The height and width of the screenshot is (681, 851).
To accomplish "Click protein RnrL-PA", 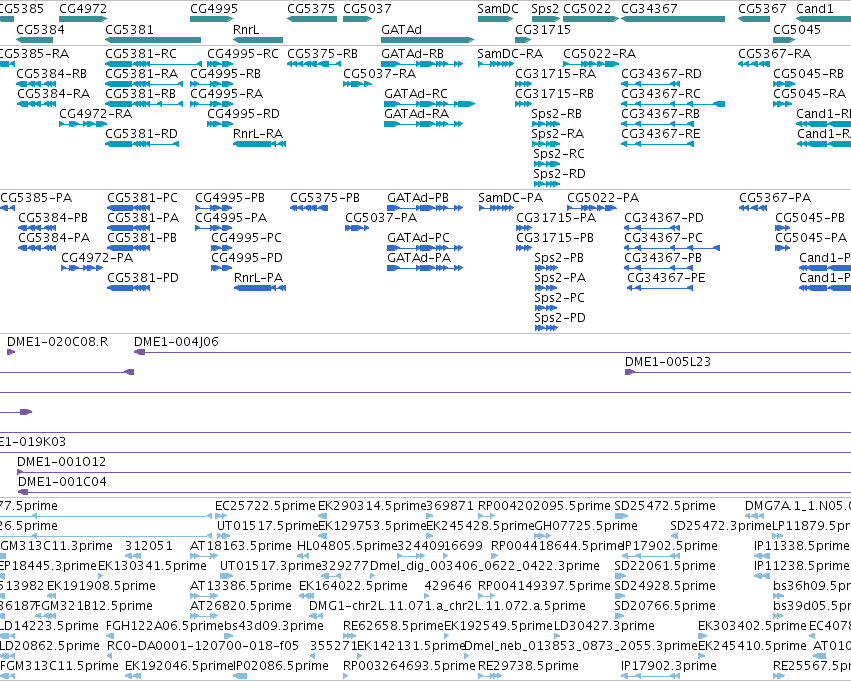I will pos(258,278).
